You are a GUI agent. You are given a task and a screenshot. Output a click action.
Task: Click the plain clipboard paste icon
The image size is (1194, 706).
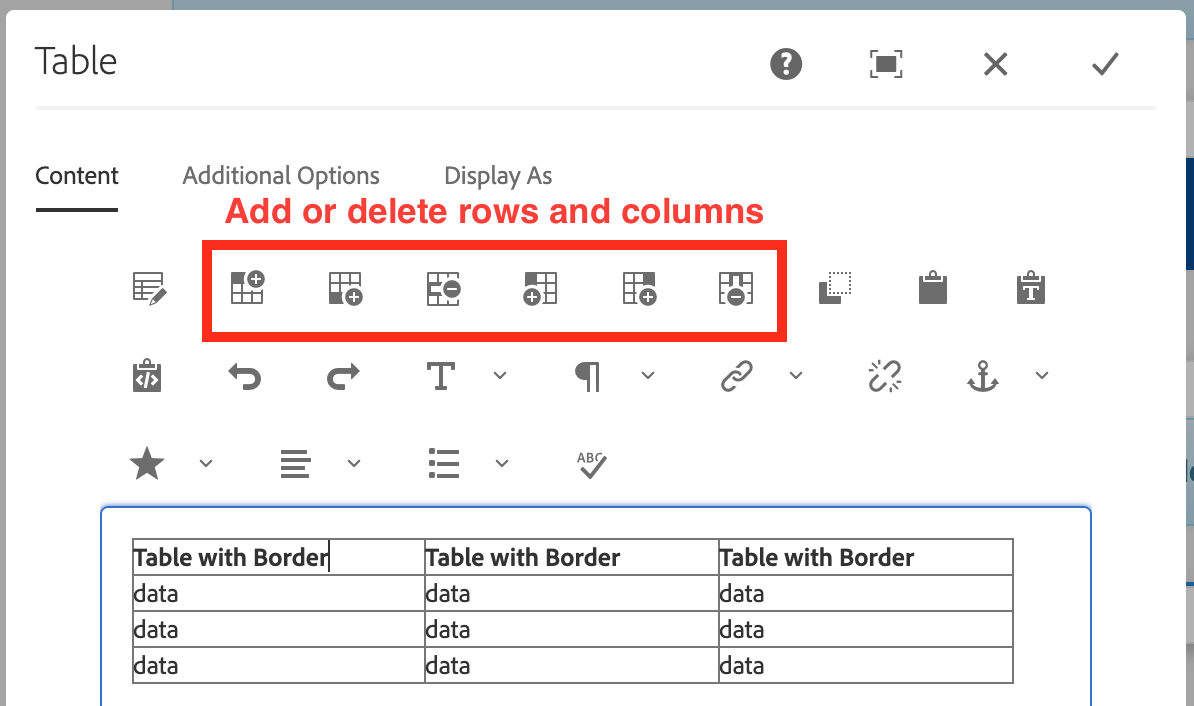[x=932, y=289]
